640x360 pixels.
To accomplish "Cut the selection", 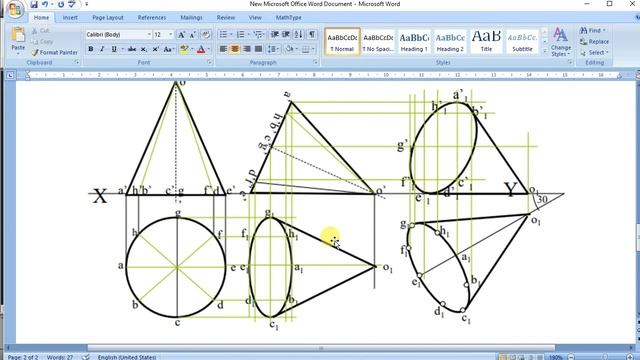I will [x=41, y=31].
